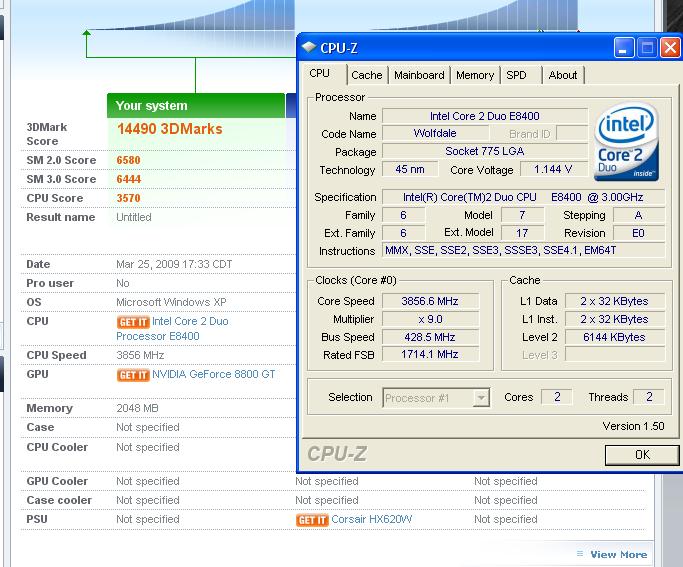Click the Memory value 2048 MB

(137, 408)
